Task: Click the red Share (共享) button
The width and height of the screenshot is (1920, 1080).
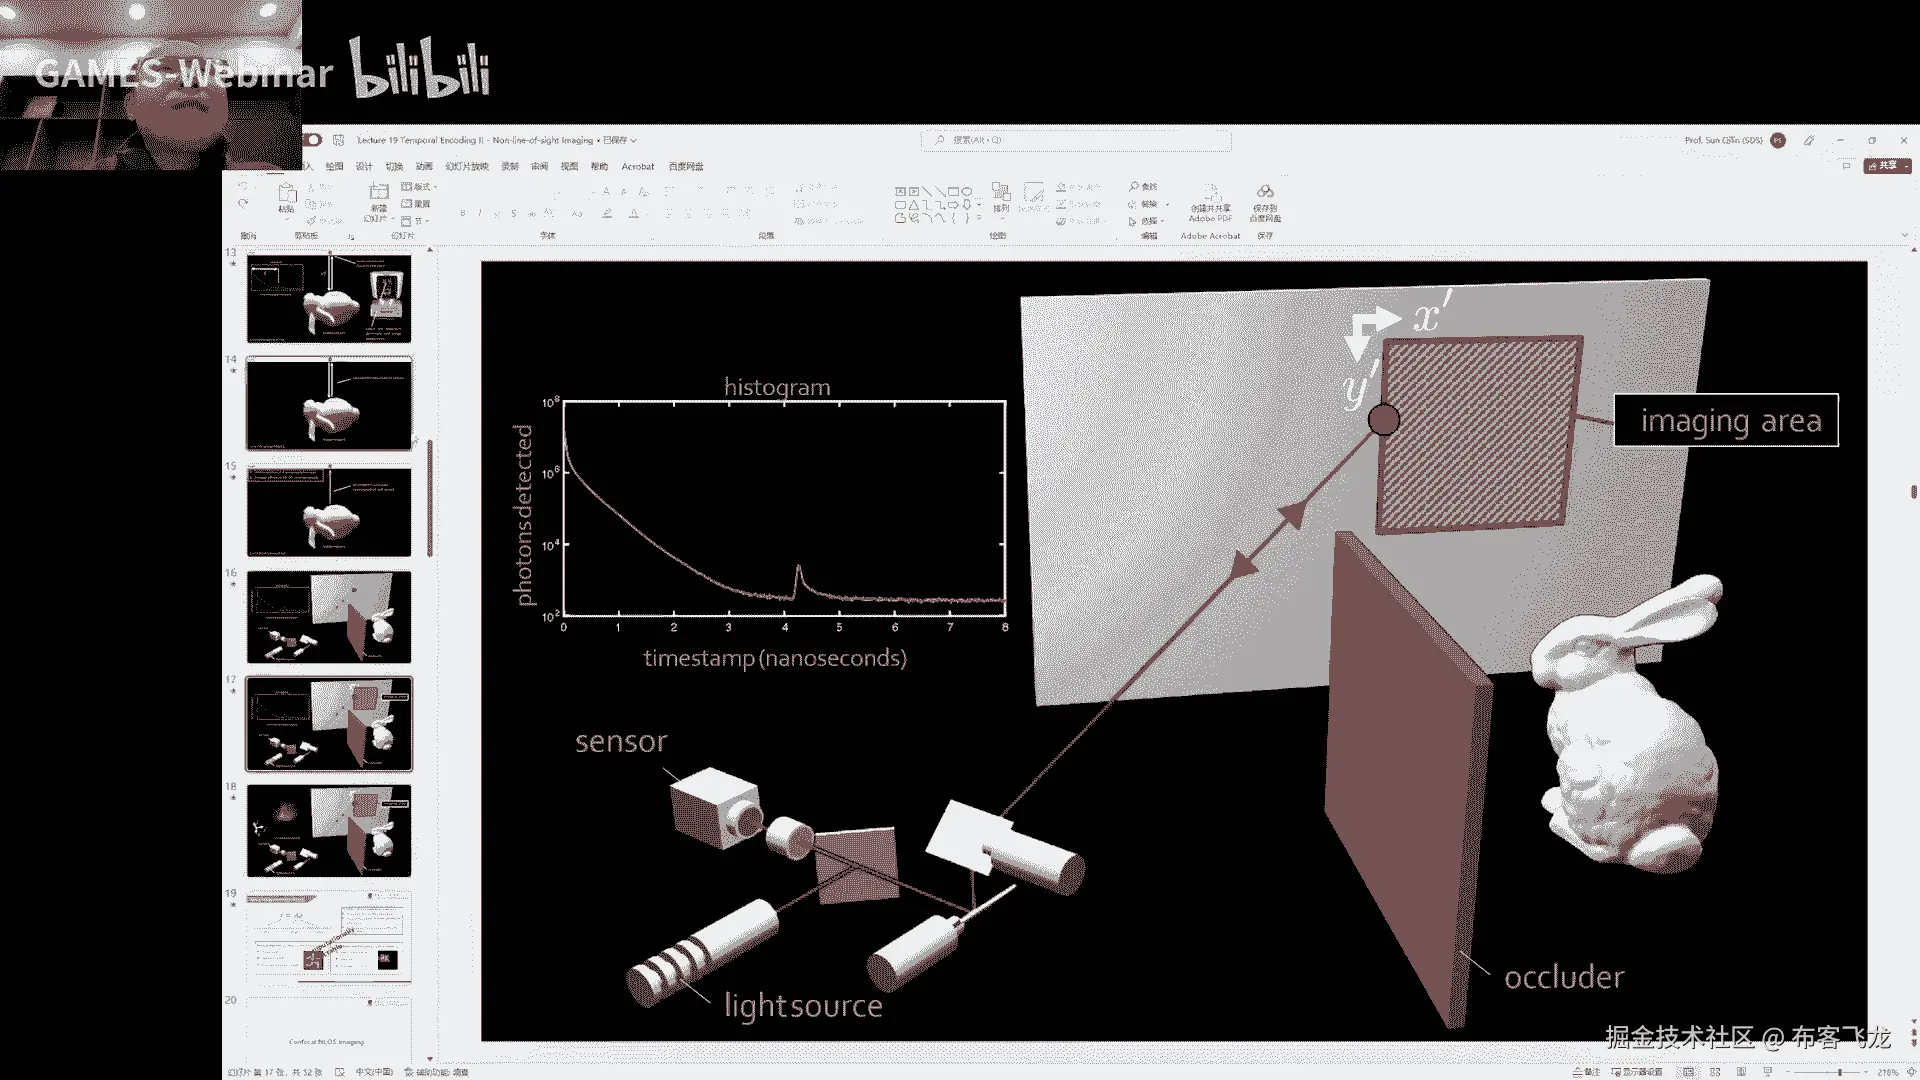Action: point(1883,166)
